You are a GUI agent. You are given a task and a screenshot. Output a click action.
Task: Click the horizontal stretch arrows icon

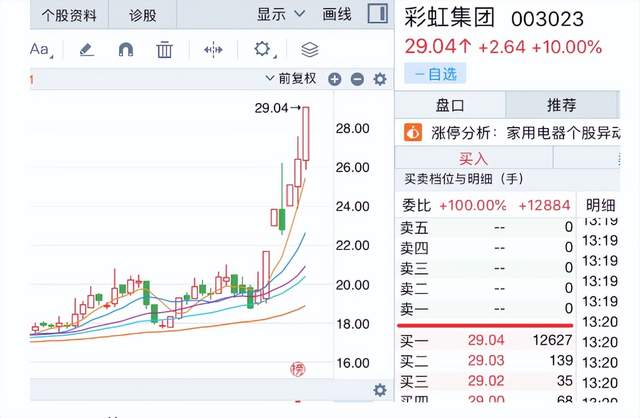pyautogui.click(x=214, y=49)
